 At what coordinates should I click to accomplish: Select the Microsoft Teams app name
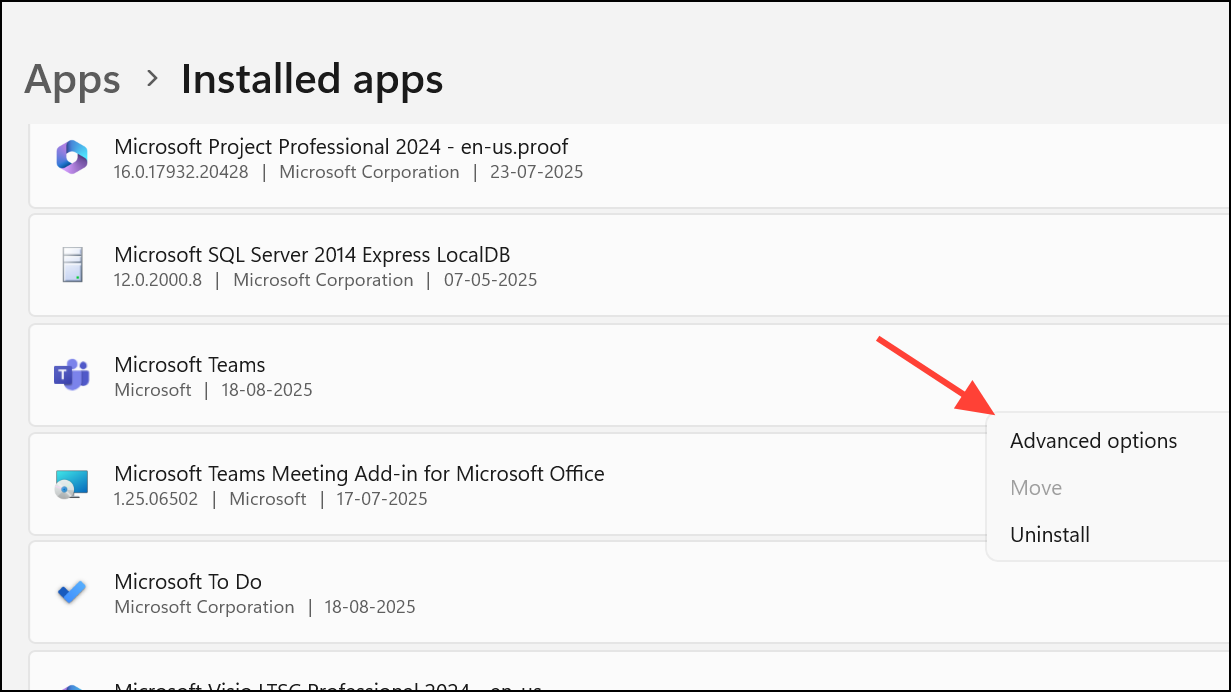pos(190,365)
